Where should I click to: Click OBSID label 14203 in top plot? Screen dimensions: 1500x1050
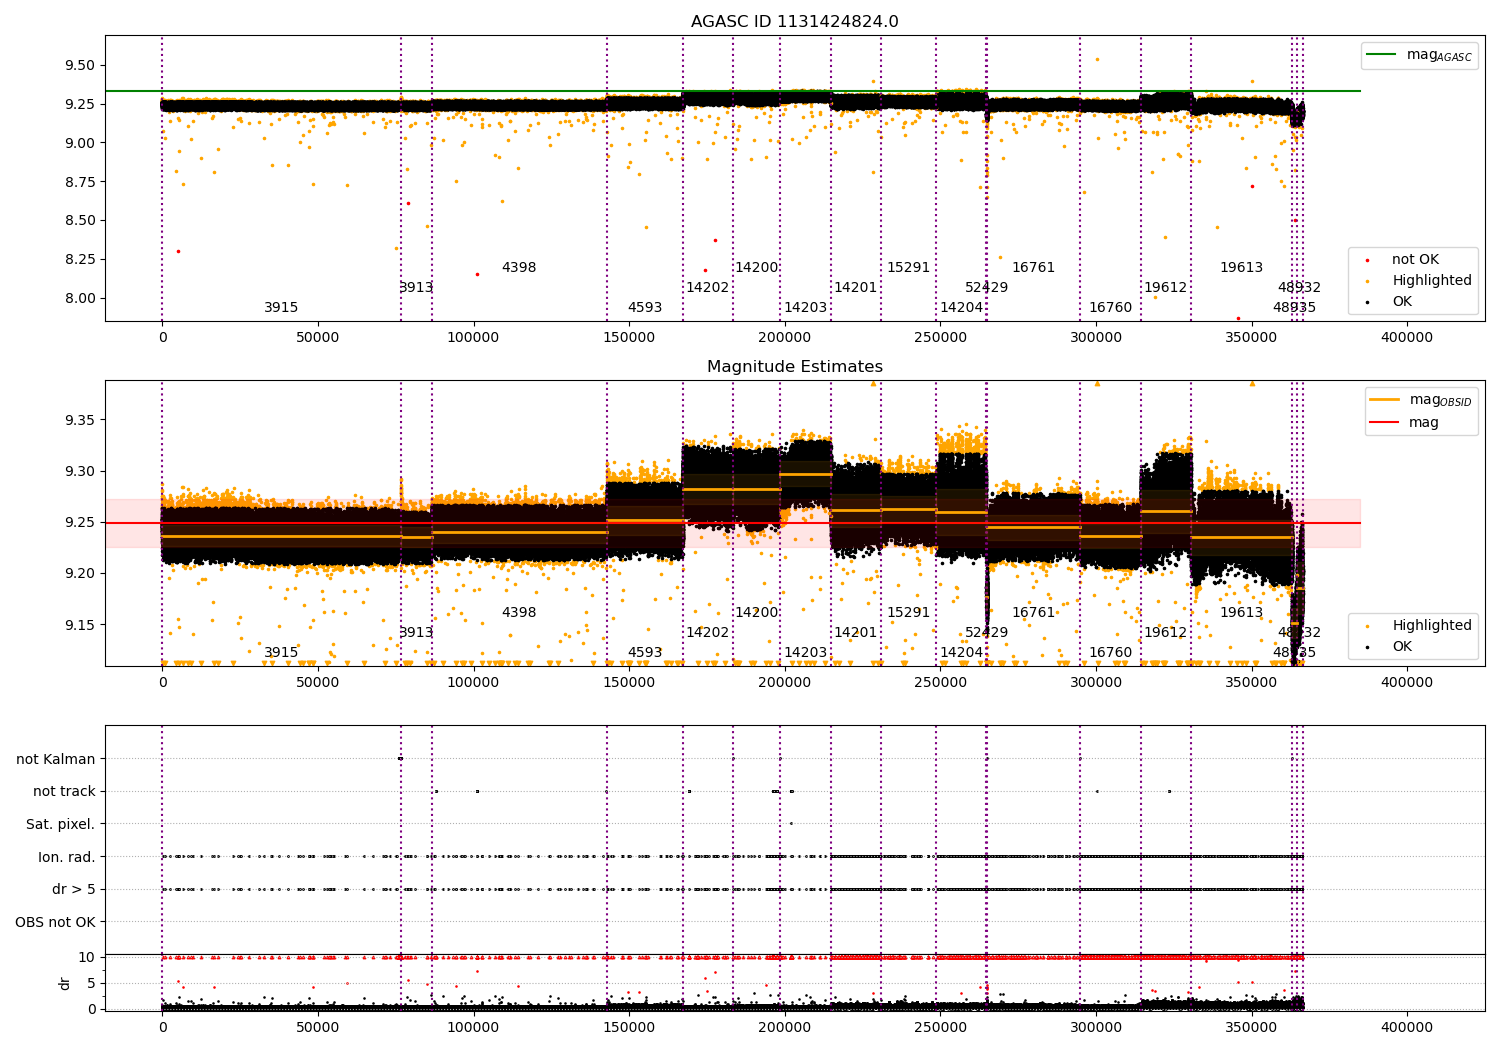(x=805, y=307)
